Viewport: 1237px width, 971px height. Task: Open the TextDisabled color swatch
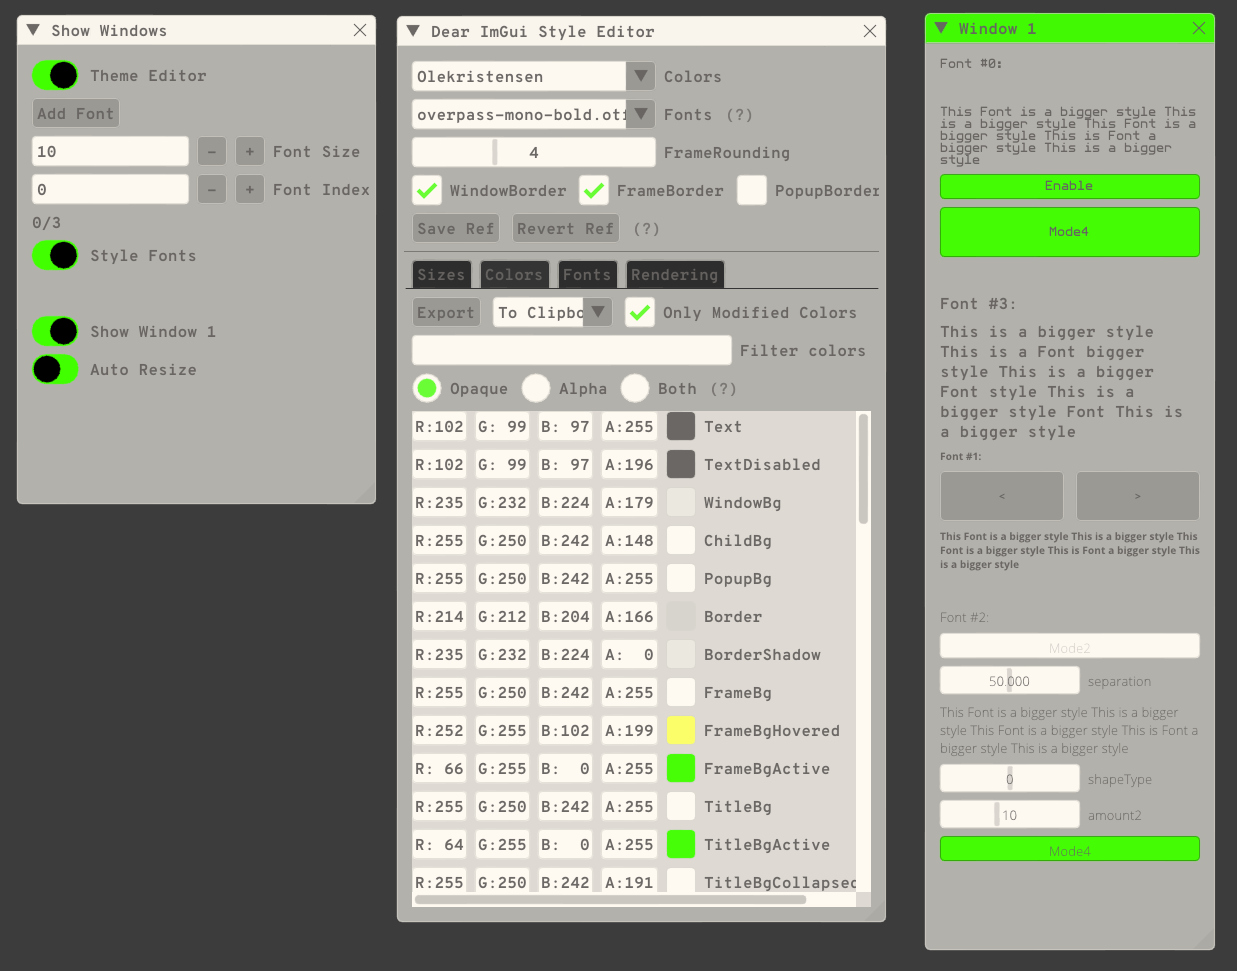pyautogui.click(x=681, y=464)
